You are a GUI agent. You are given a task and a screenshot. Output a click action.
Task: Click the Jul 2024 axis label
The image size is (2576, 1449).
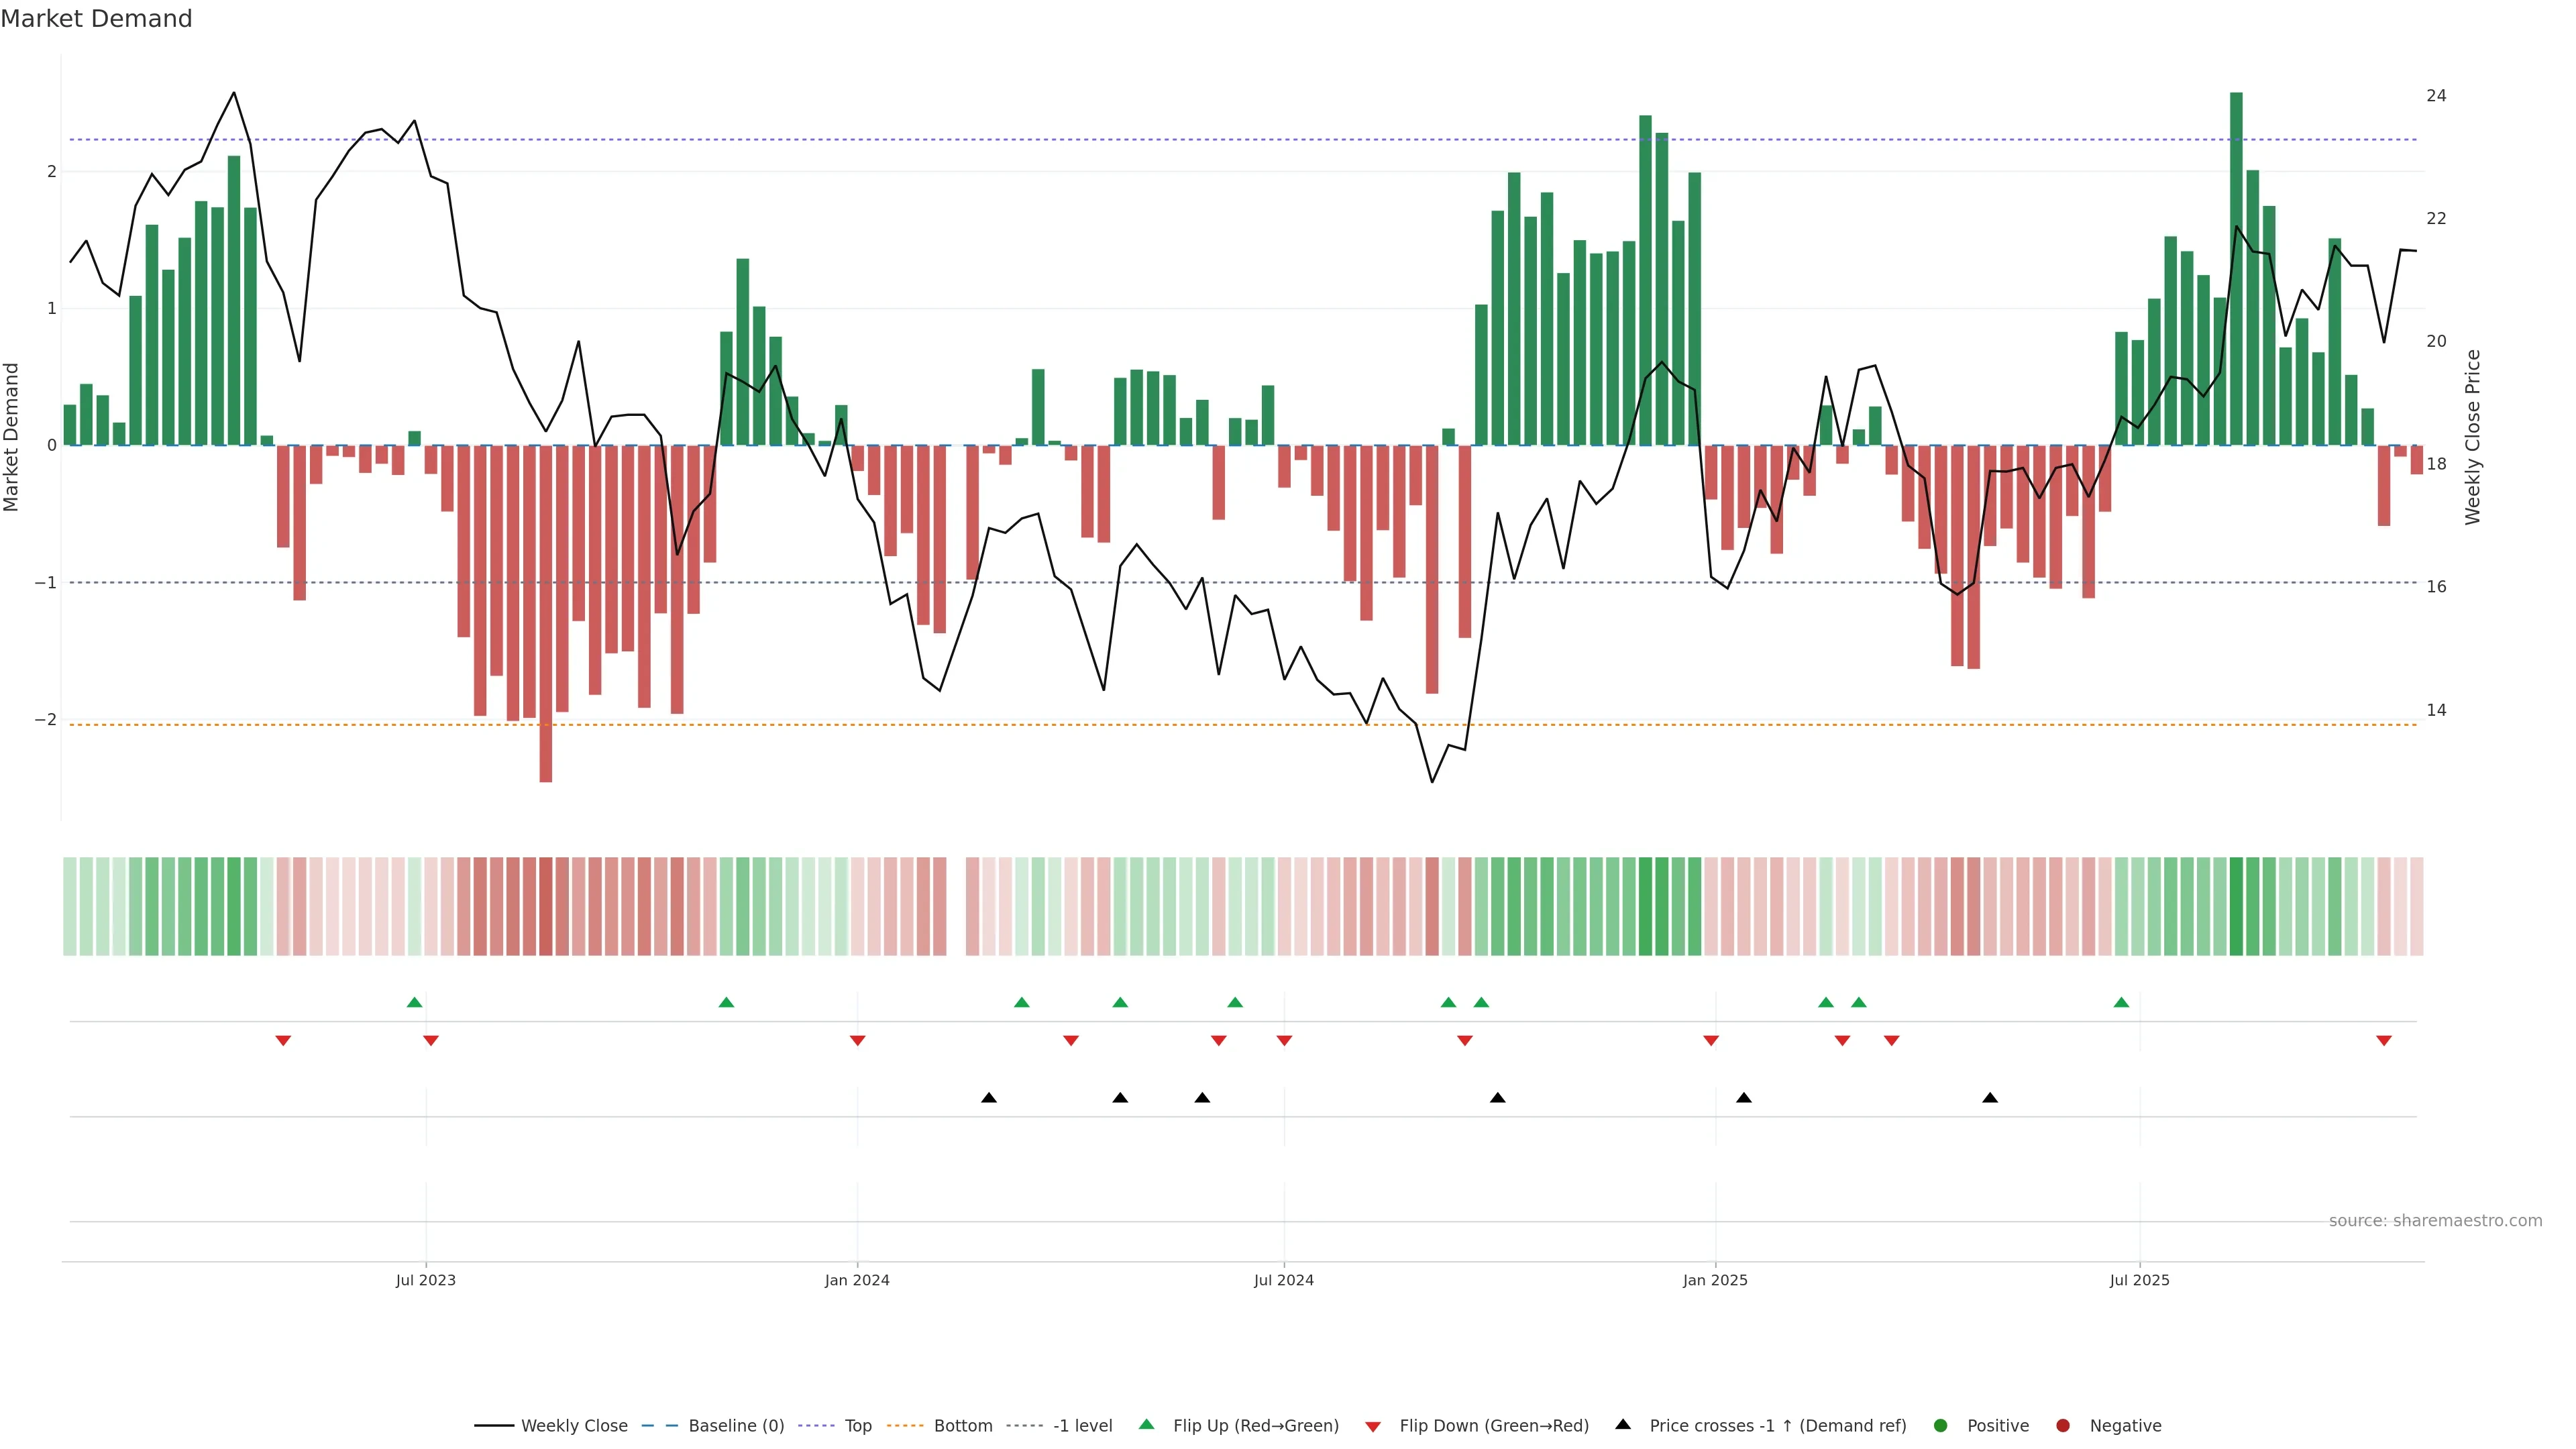coord(1283,1280)
